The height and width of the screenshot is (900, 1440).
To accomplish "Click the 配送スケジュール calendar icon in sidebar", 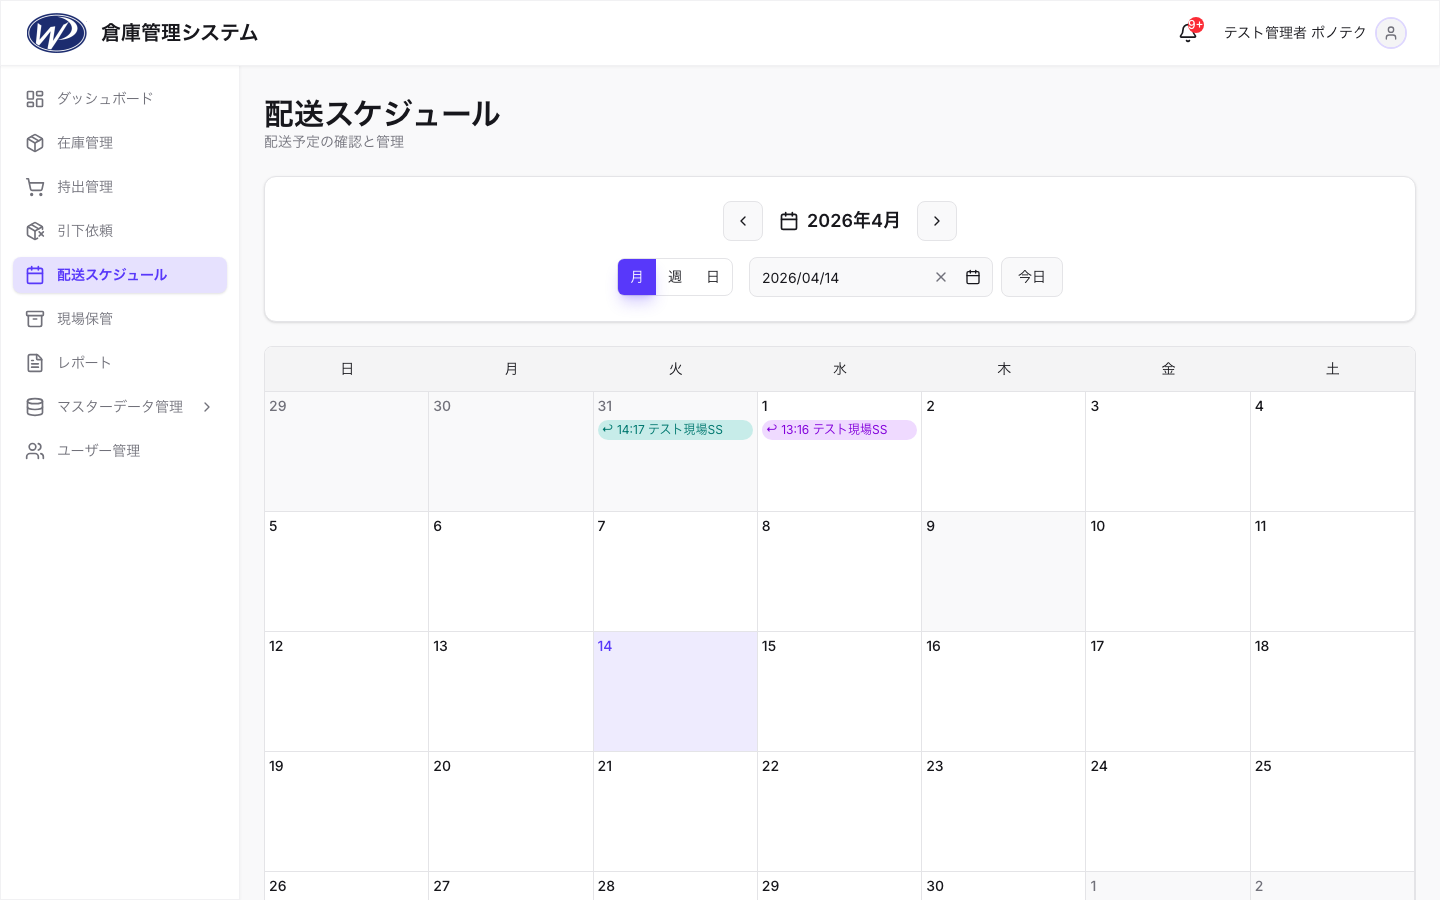I will (35, 275).
